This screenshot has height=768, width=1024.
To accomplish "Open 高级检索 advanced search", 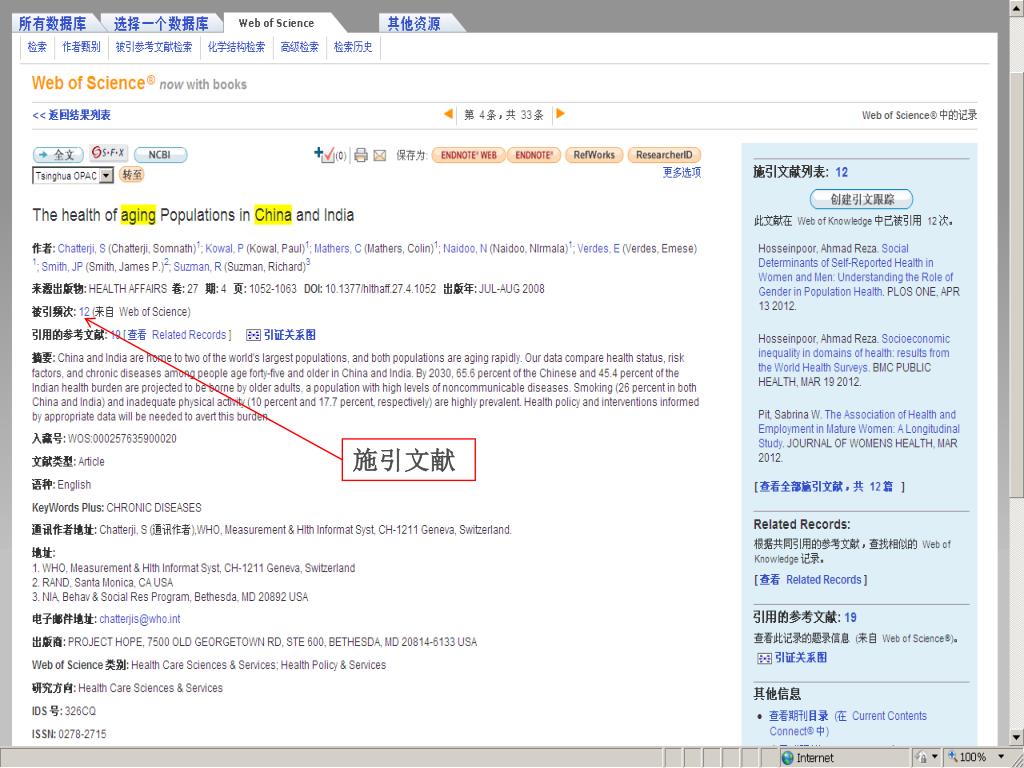I will pos(300,47).
